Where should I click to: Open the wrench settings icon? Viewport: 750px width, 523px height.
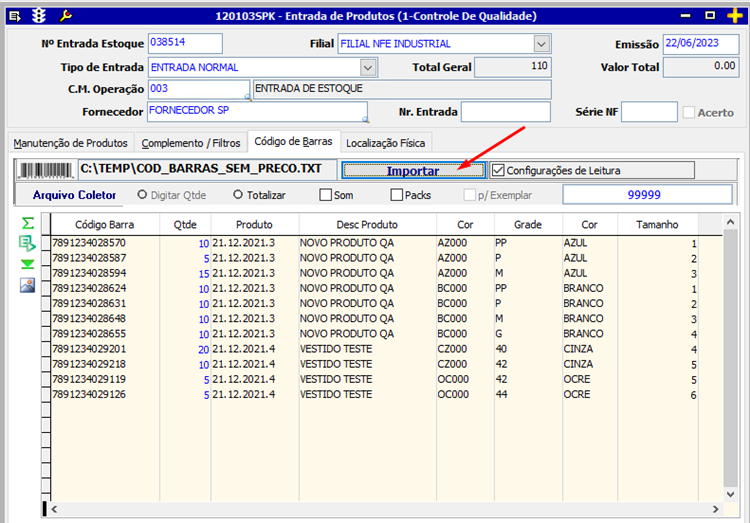[66, 16]
